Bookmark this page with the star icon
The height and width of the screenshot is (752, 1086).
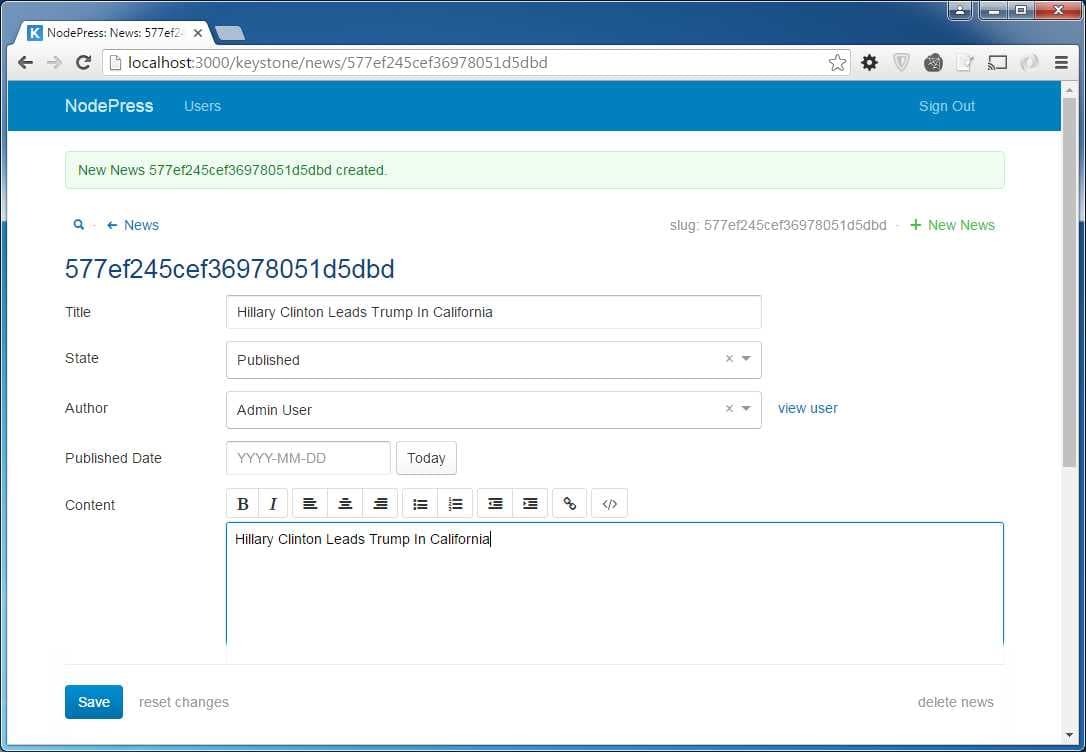click(837, 63)
